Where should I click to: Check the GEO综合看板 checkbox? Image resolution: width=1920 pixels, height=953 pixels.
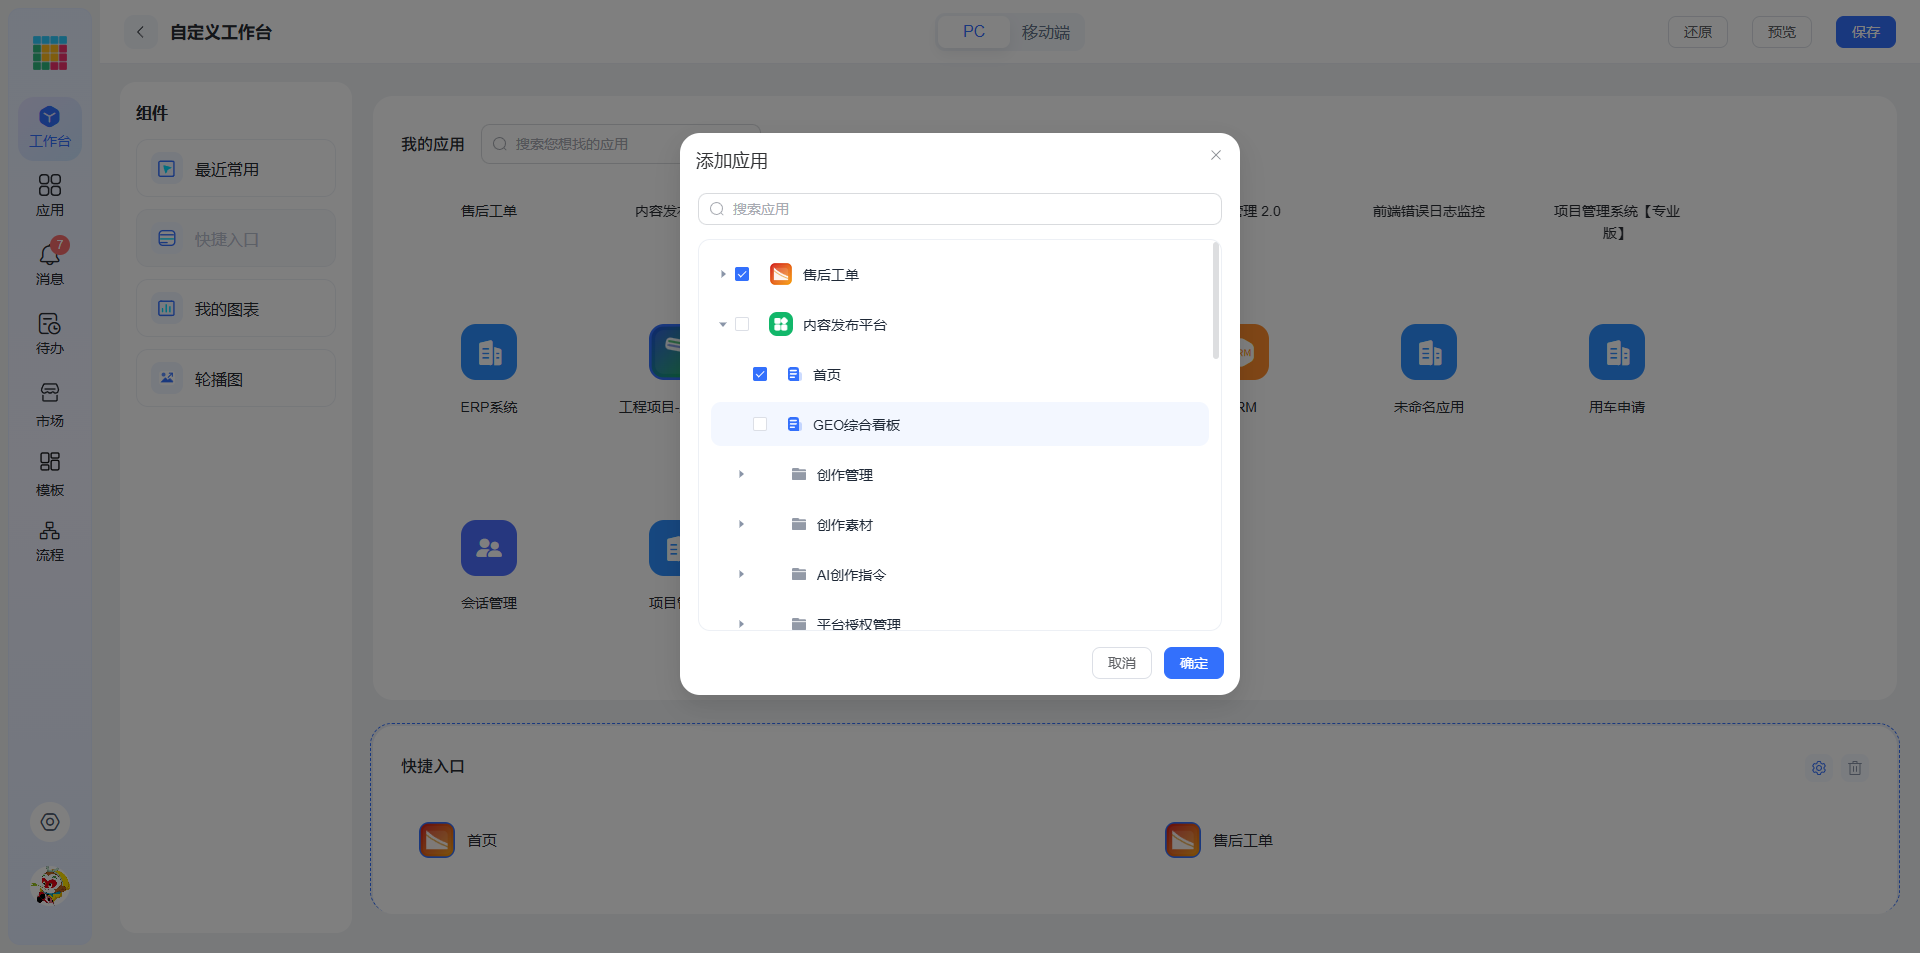coord(760,424)
